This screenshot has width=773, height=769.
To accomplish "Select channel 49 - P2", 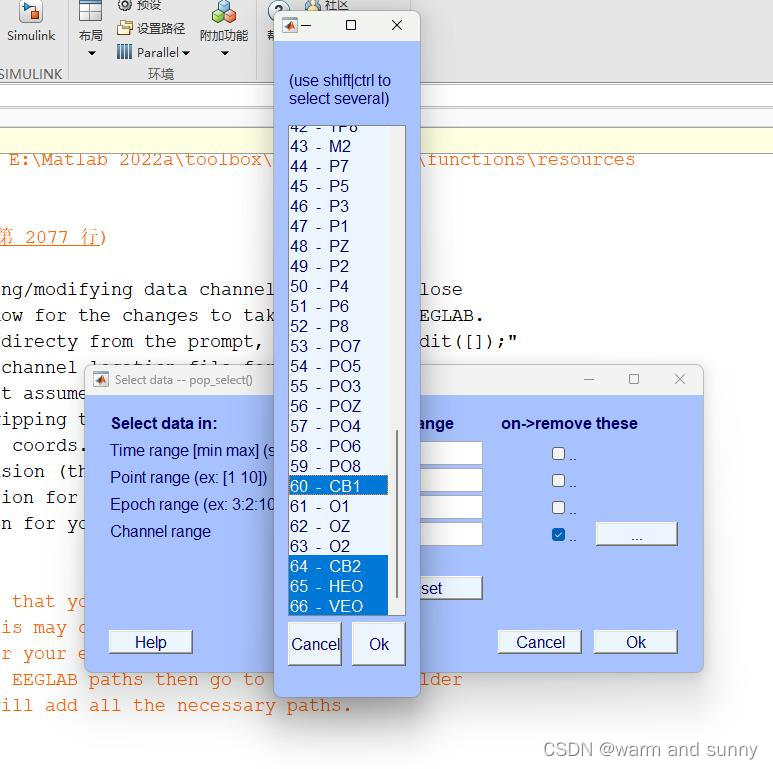I will (x=338, y=266).
